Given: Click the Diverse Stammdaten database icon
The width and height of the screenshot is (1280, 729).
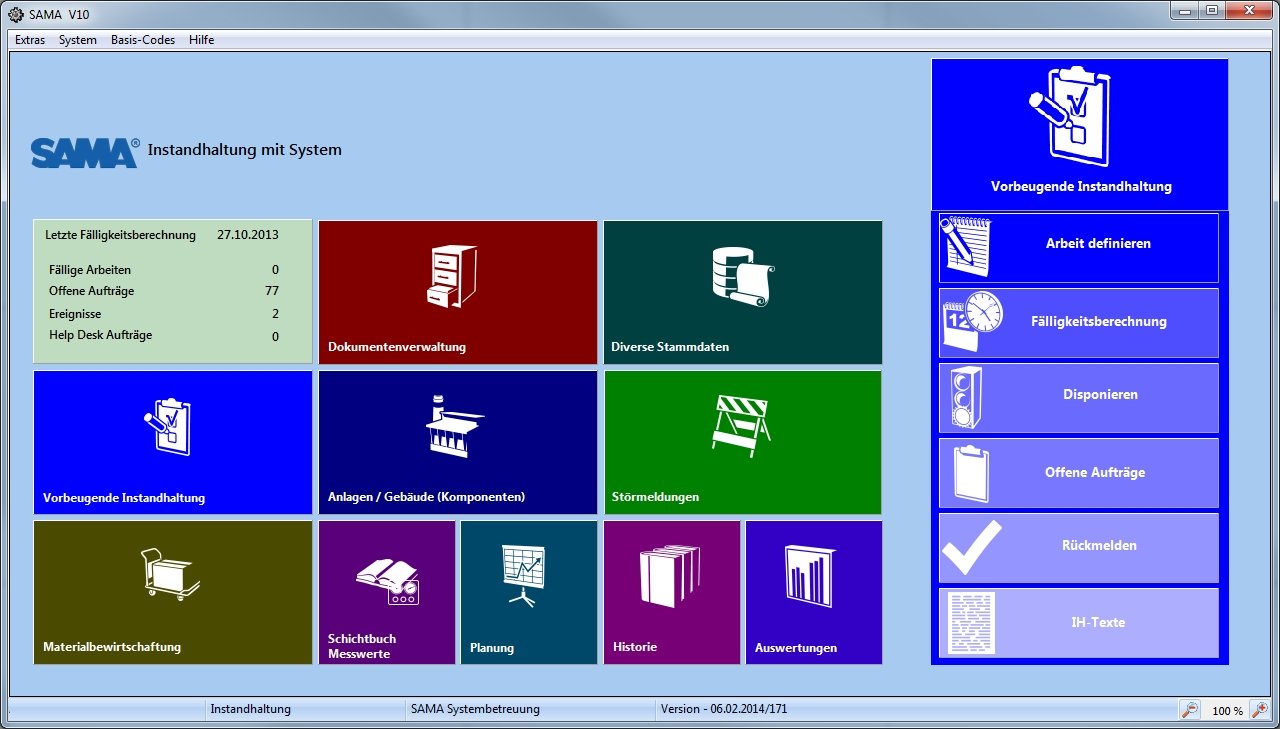Looking at the screenshot, I should click(x=743, y=275).
